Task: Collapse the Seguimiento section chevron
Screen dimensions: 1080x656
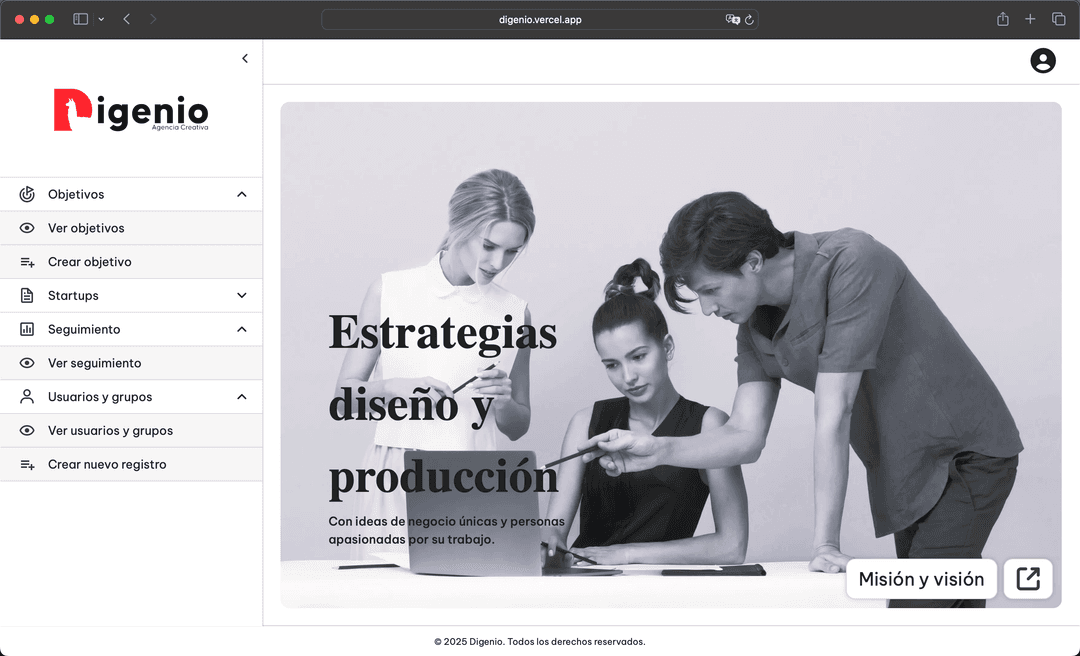Action: pyautogui.click(x=242, y=330)
